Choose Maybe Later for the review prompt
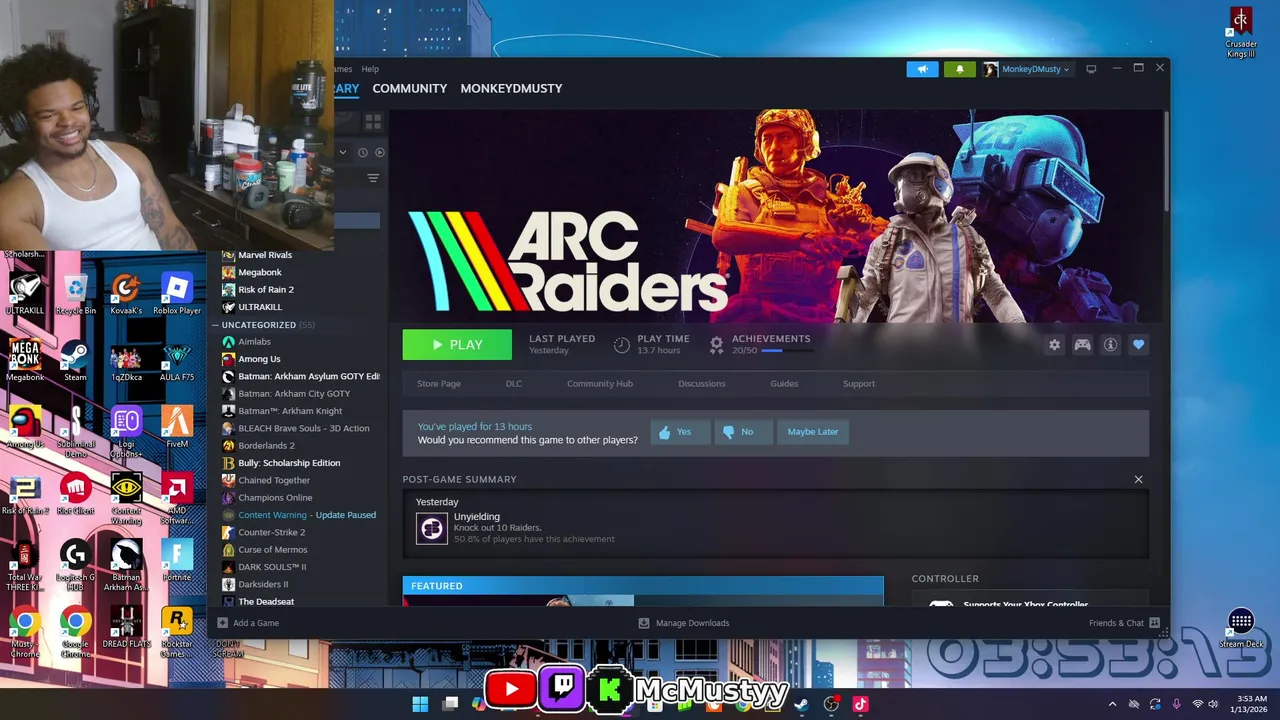This screenshot has height=720, width=1280. pyautogui.click(x=812, y=432)
